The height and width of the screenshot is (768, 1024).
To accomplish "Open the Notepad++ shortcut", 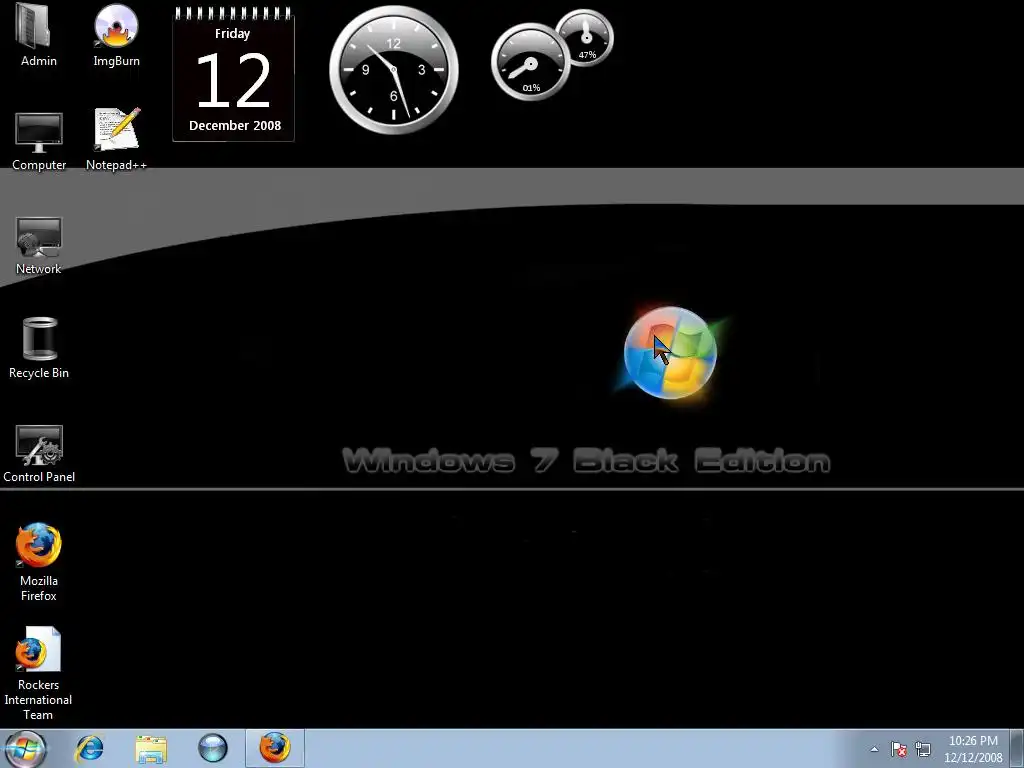I will pos(116,140).
